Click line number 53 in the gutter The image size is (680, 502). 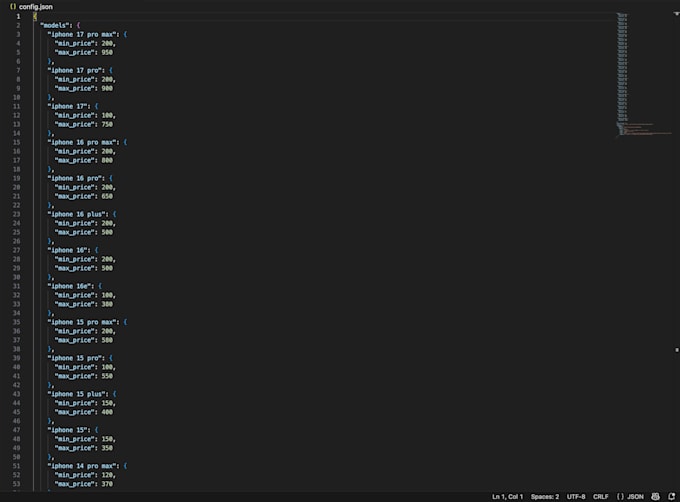pos(16,484)
